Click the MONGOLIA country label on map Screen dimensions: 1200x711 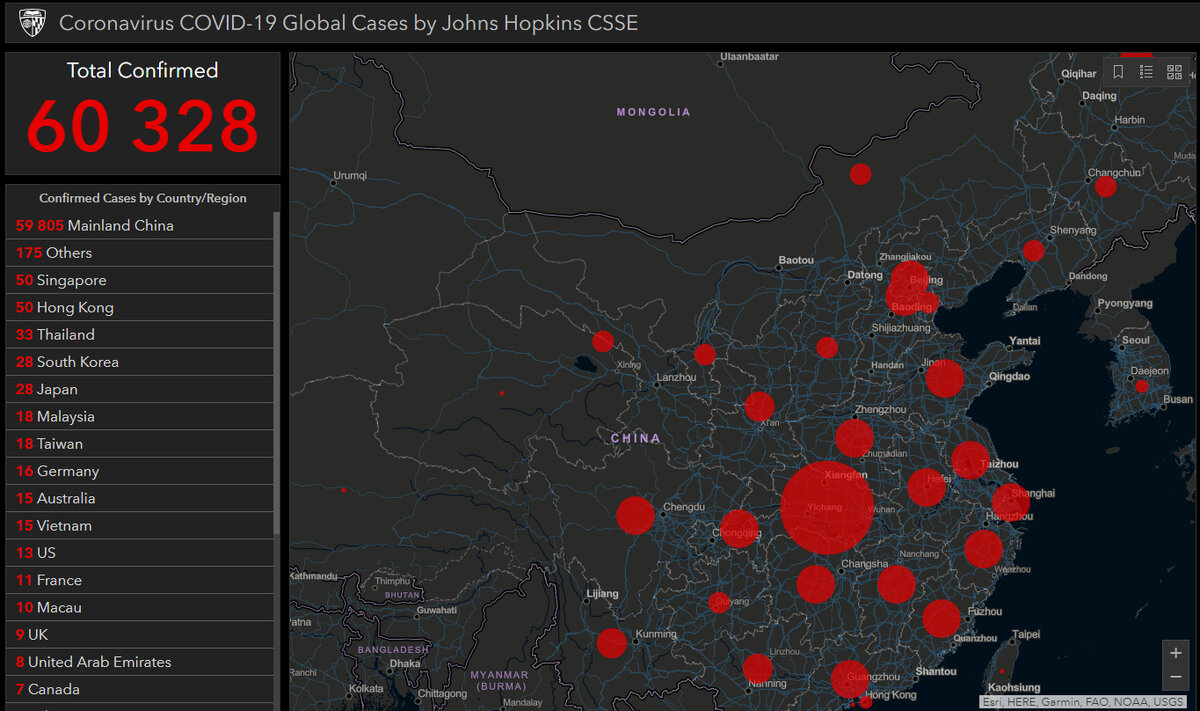[x=653, y=112]
